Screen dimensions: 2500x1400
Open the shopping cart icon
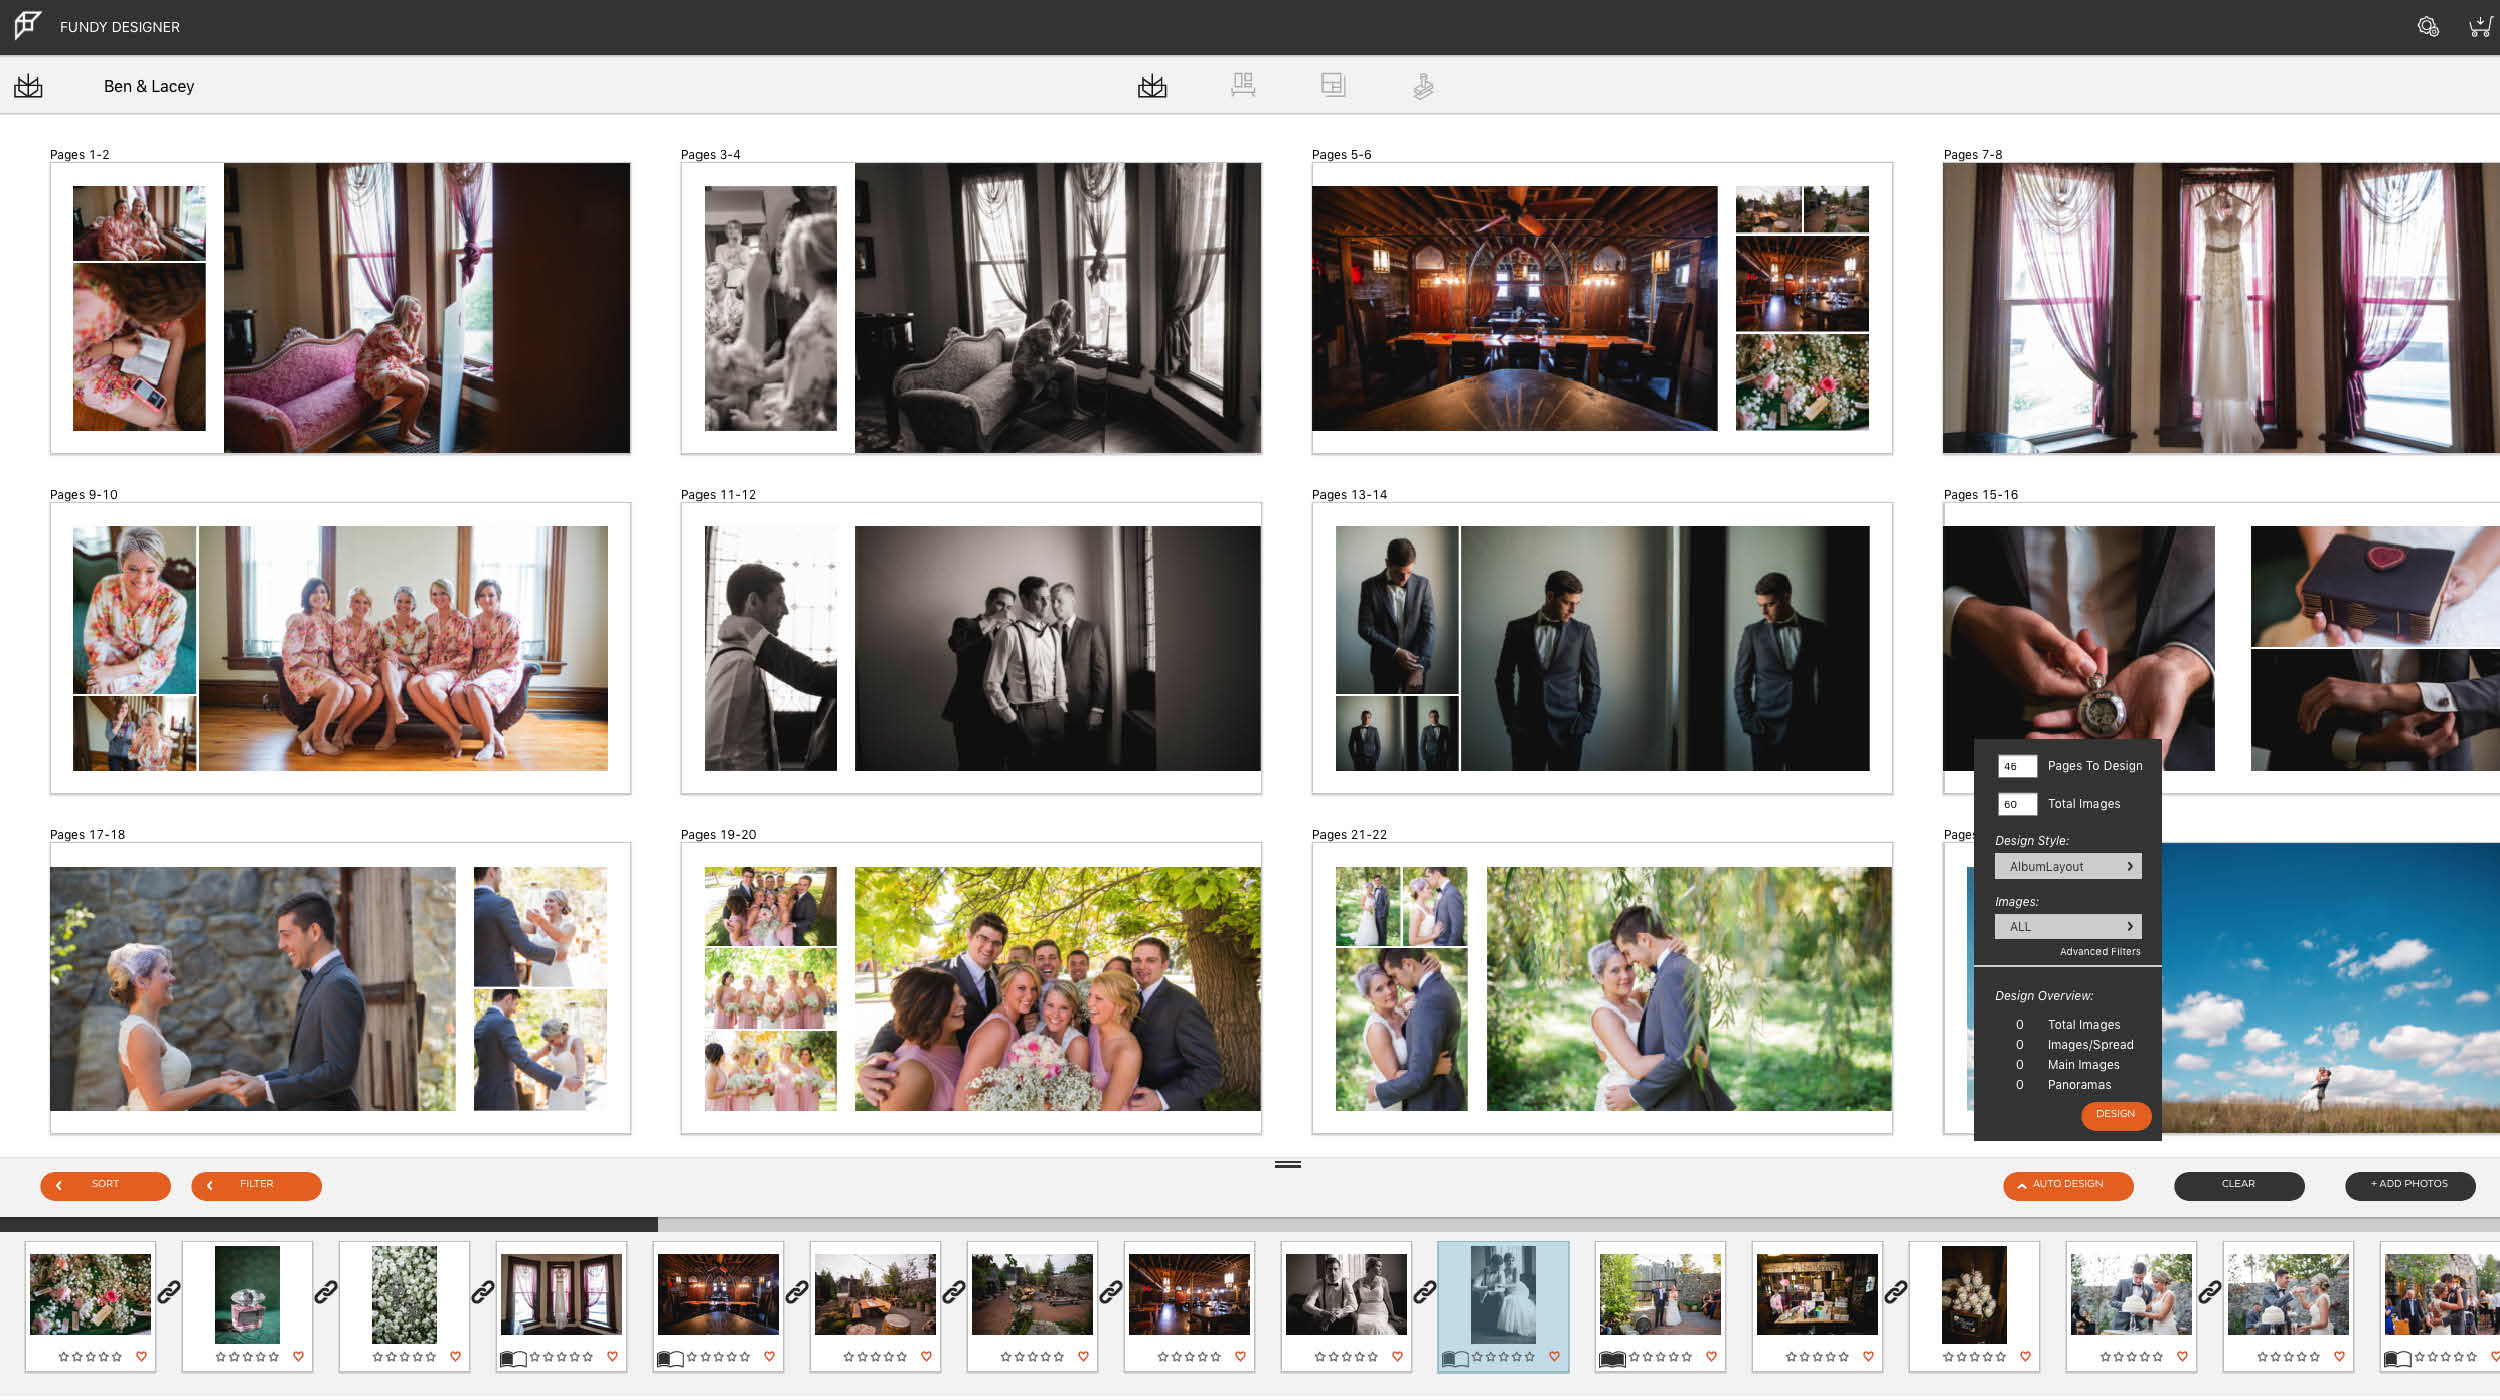(2479, 27)
